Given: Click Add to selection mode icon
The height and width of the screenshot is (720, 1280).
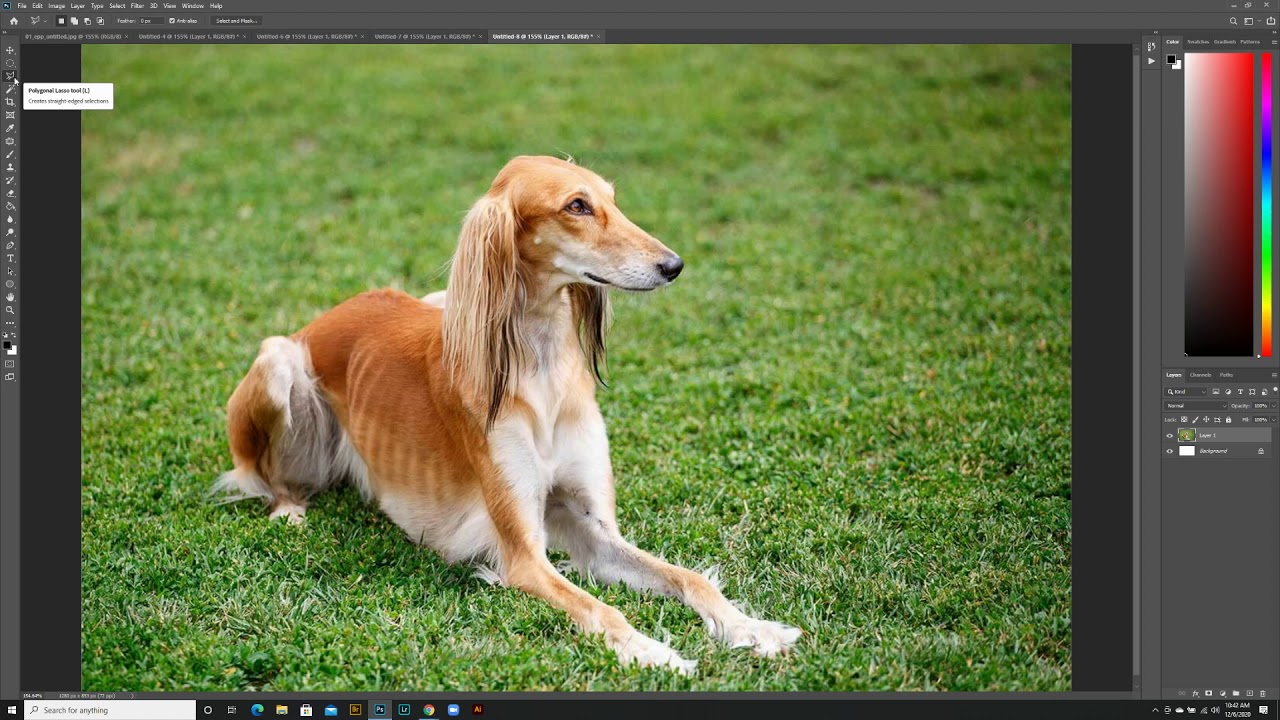Looking at the screenshot, I should point(74,21).
